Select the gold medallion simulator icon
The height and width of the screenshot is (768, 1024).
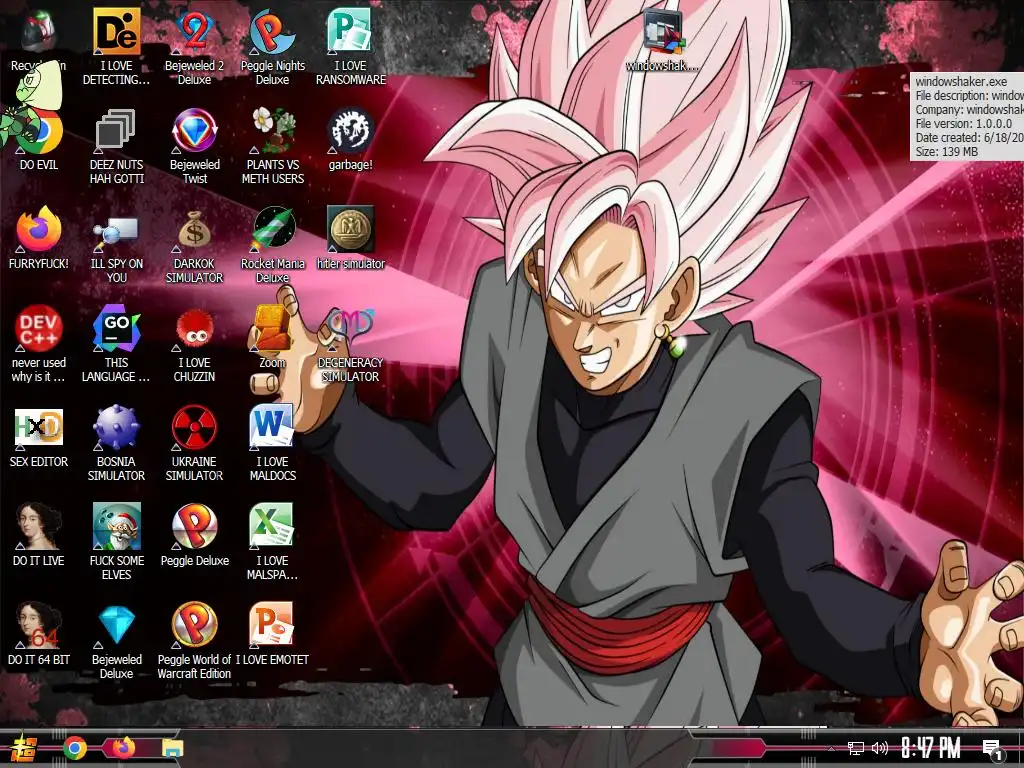tap(351, 229)
